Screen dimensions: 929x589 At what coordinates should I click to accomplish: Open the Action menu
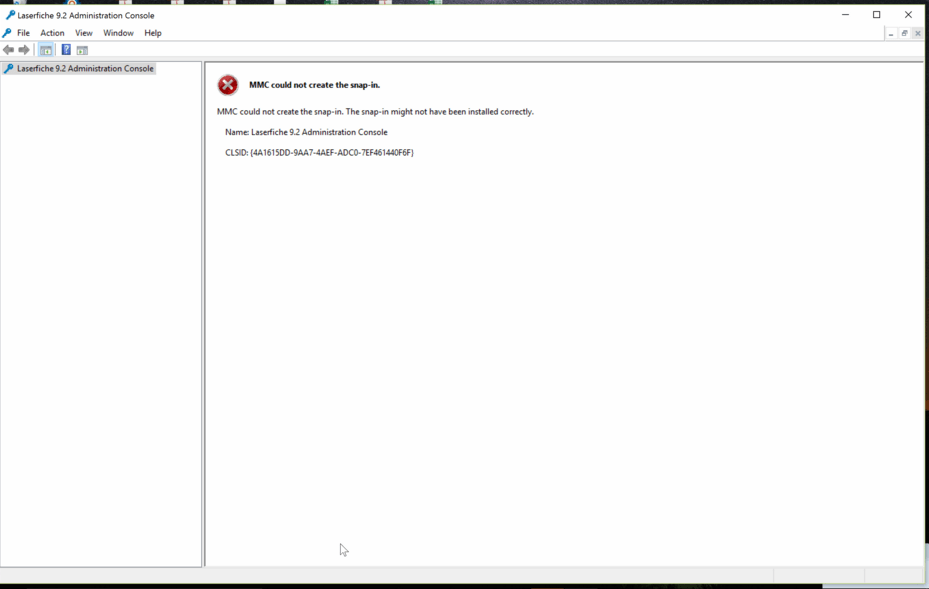[x=52, y=33]
